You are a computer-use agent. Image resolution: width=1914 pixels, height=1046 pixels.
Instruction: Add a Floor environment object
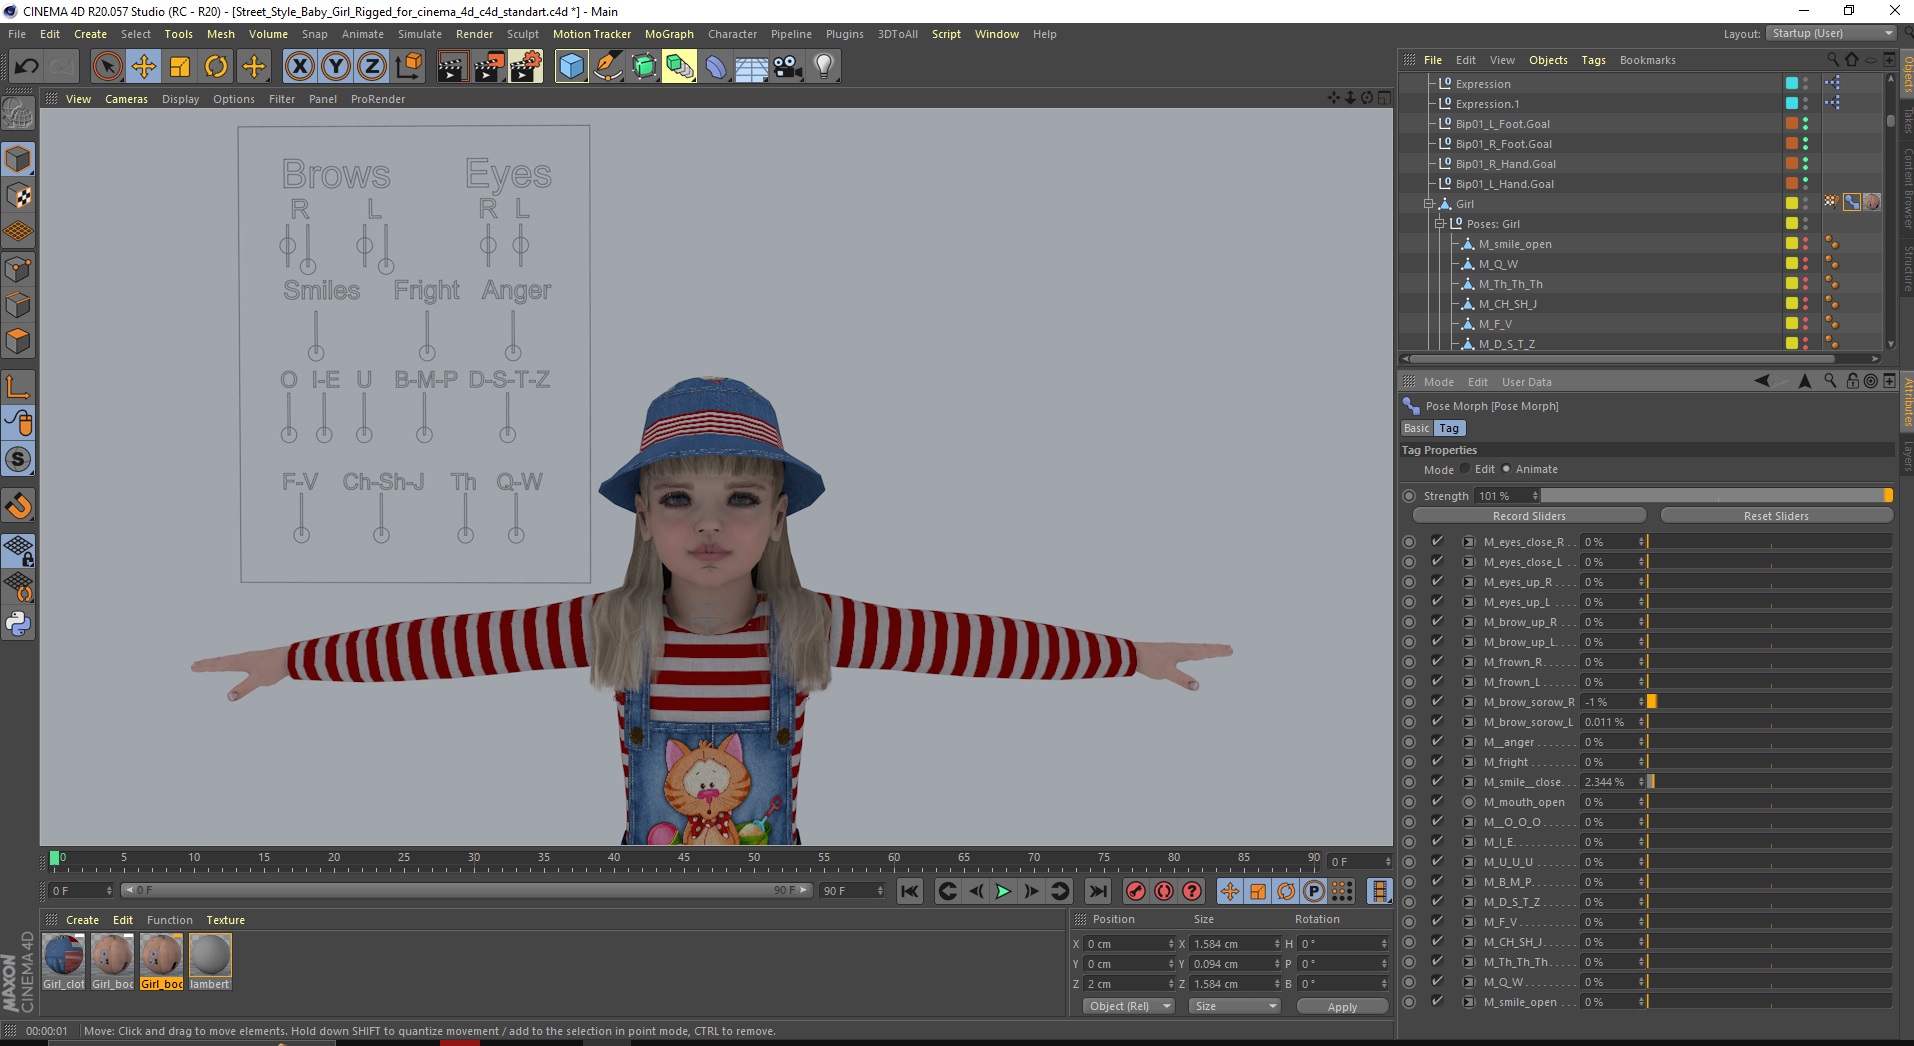[752, 67]
